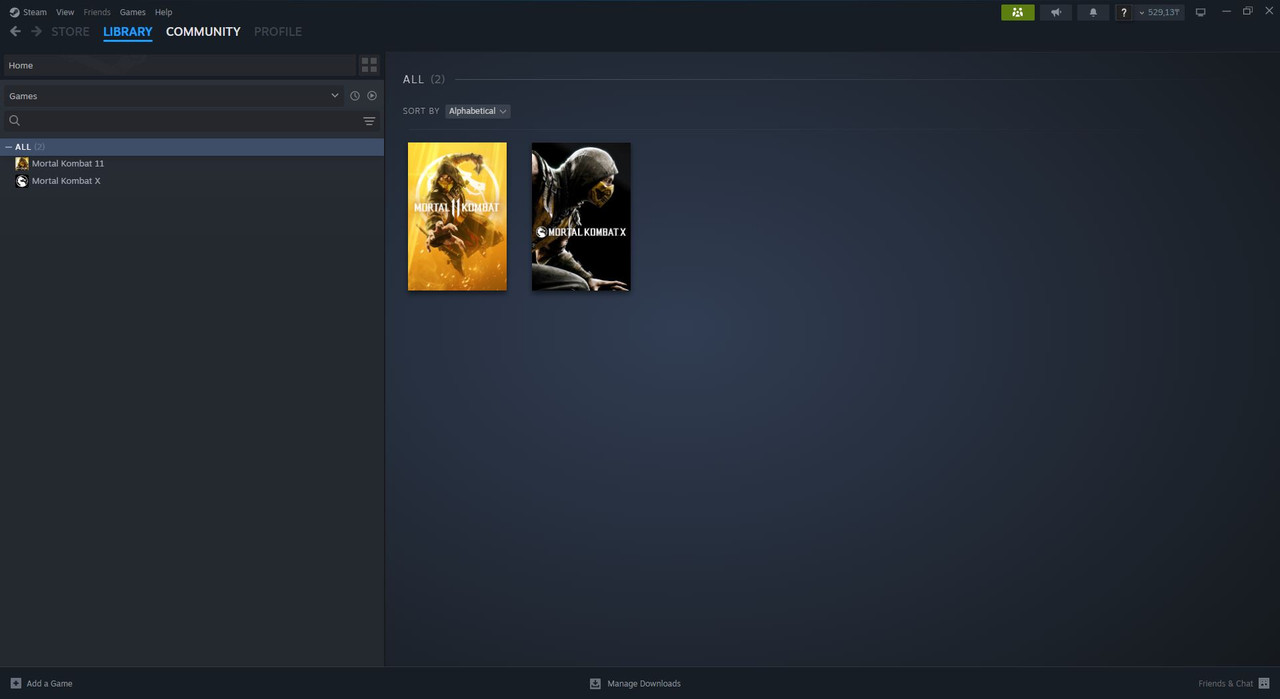Click the Mortal Kombat X sidebar icon
The image size is (1280, 699).
(x=22, y=181)
